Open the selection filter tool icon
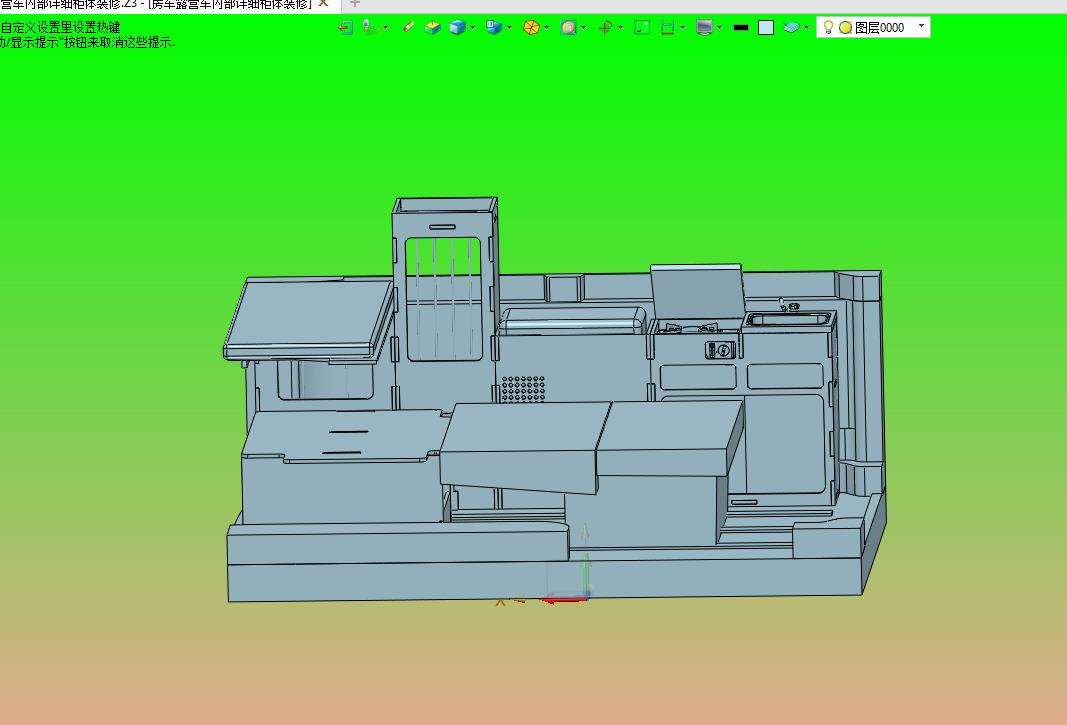1067x725 pixels. [x=369, y=27]
